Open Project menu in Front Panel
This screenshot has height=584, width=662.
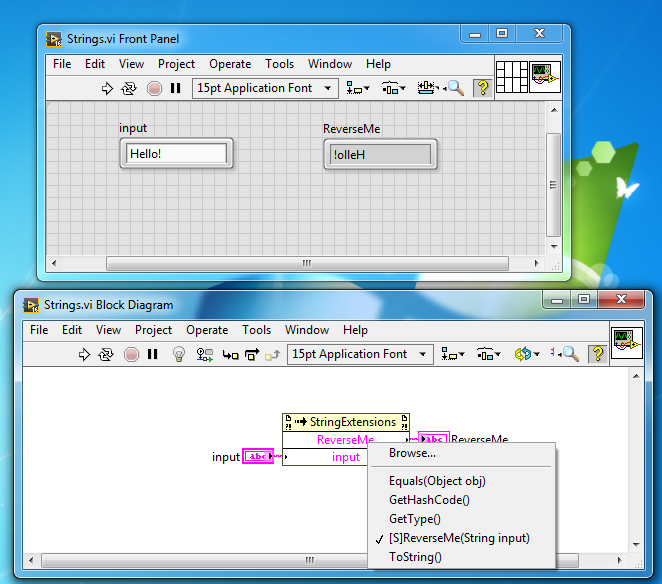[176, 64]
